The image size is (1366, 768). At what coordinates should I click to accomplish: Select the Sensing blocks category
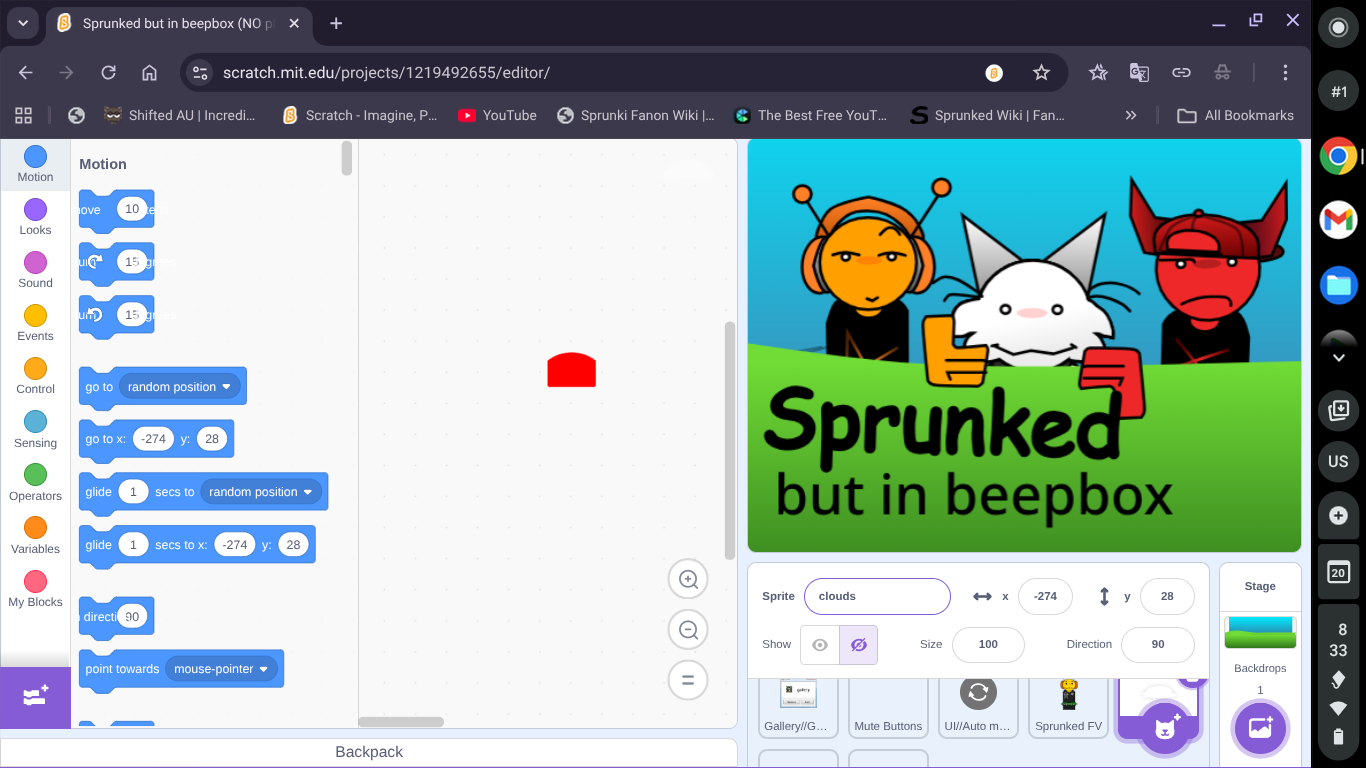click(x=35, y=430)
